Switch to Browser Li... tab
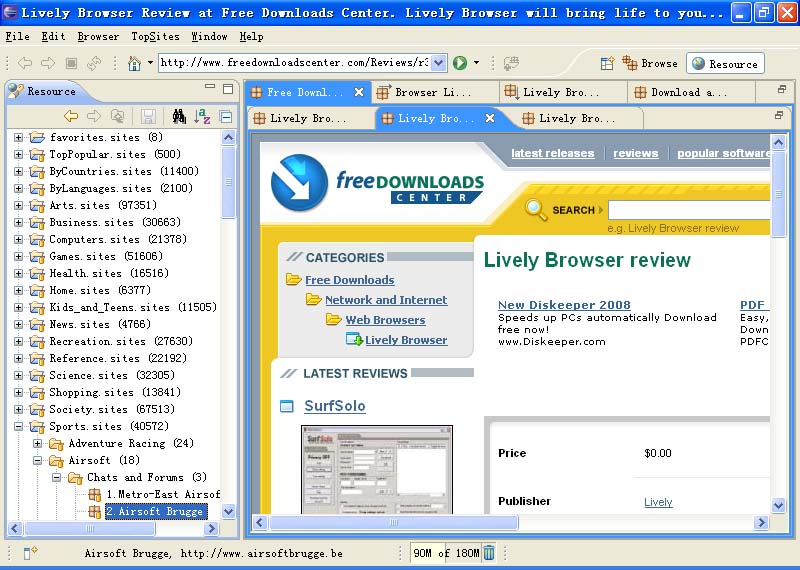The height and width of the screenshot is (570, 800). pos(434,92)
